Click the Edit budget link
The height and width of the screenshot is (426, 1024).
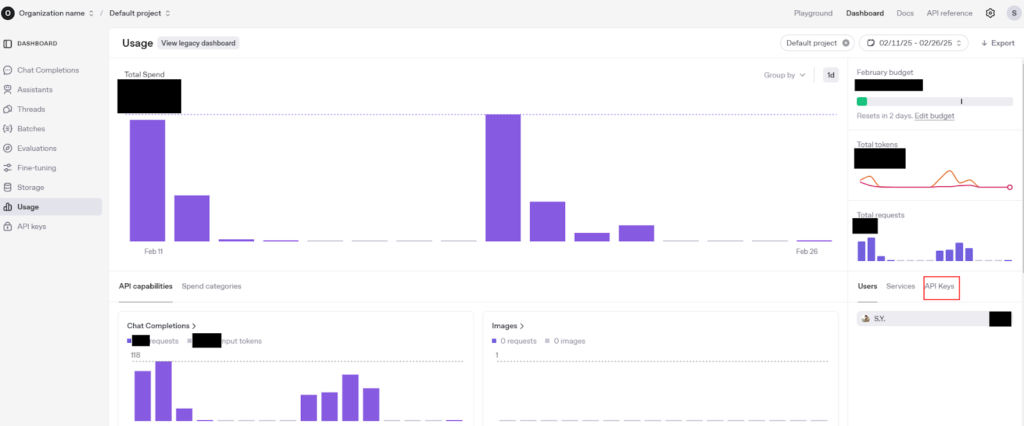(x=934, y=116)
